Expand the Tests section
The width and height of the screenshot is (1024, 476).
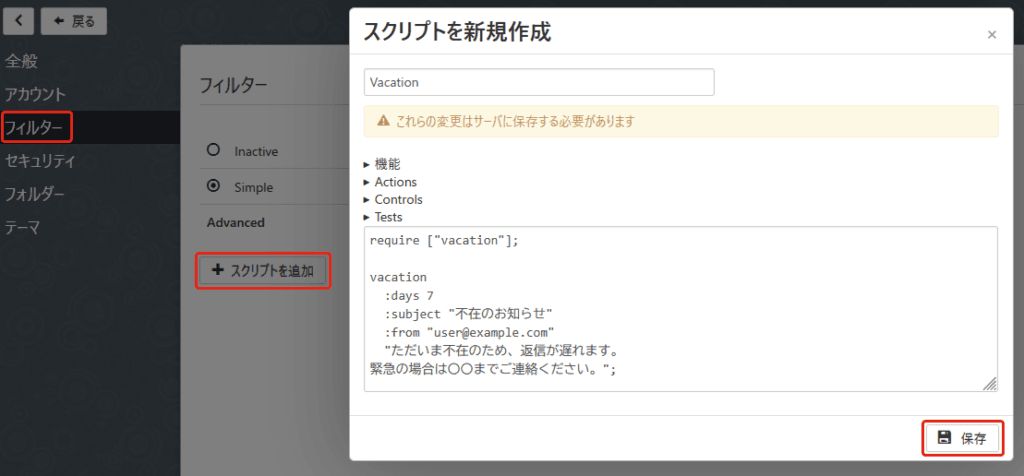[x=388, y=216]
